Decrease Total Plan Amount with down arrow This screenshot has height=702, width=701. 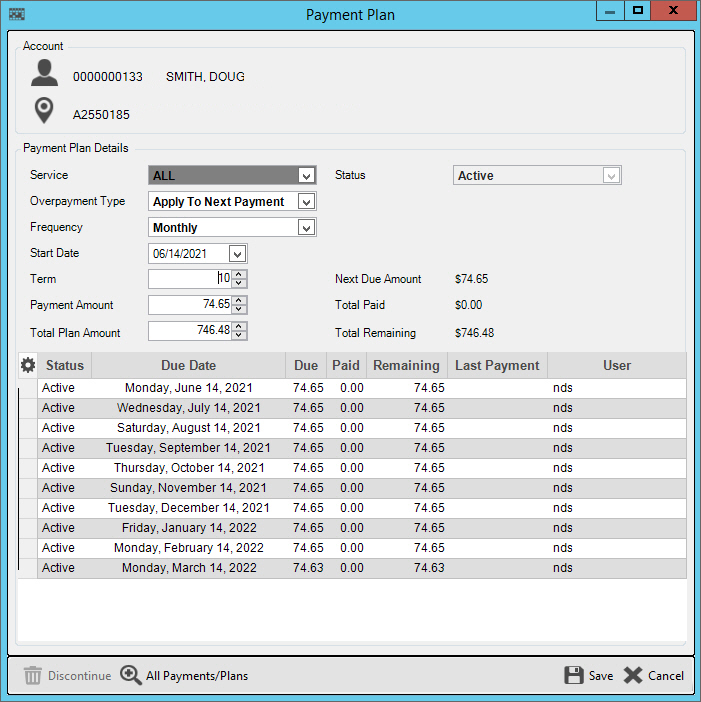click(239, 335)
